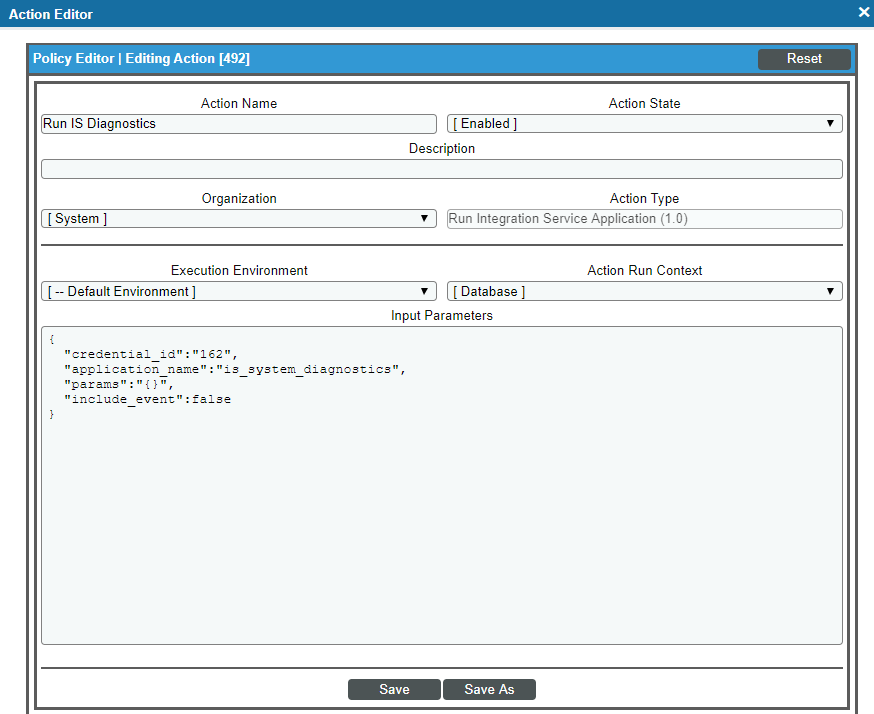874x714 pixels.
Task: Expand the Action Run Context dropdown
Action: click(x=644, y=292)
